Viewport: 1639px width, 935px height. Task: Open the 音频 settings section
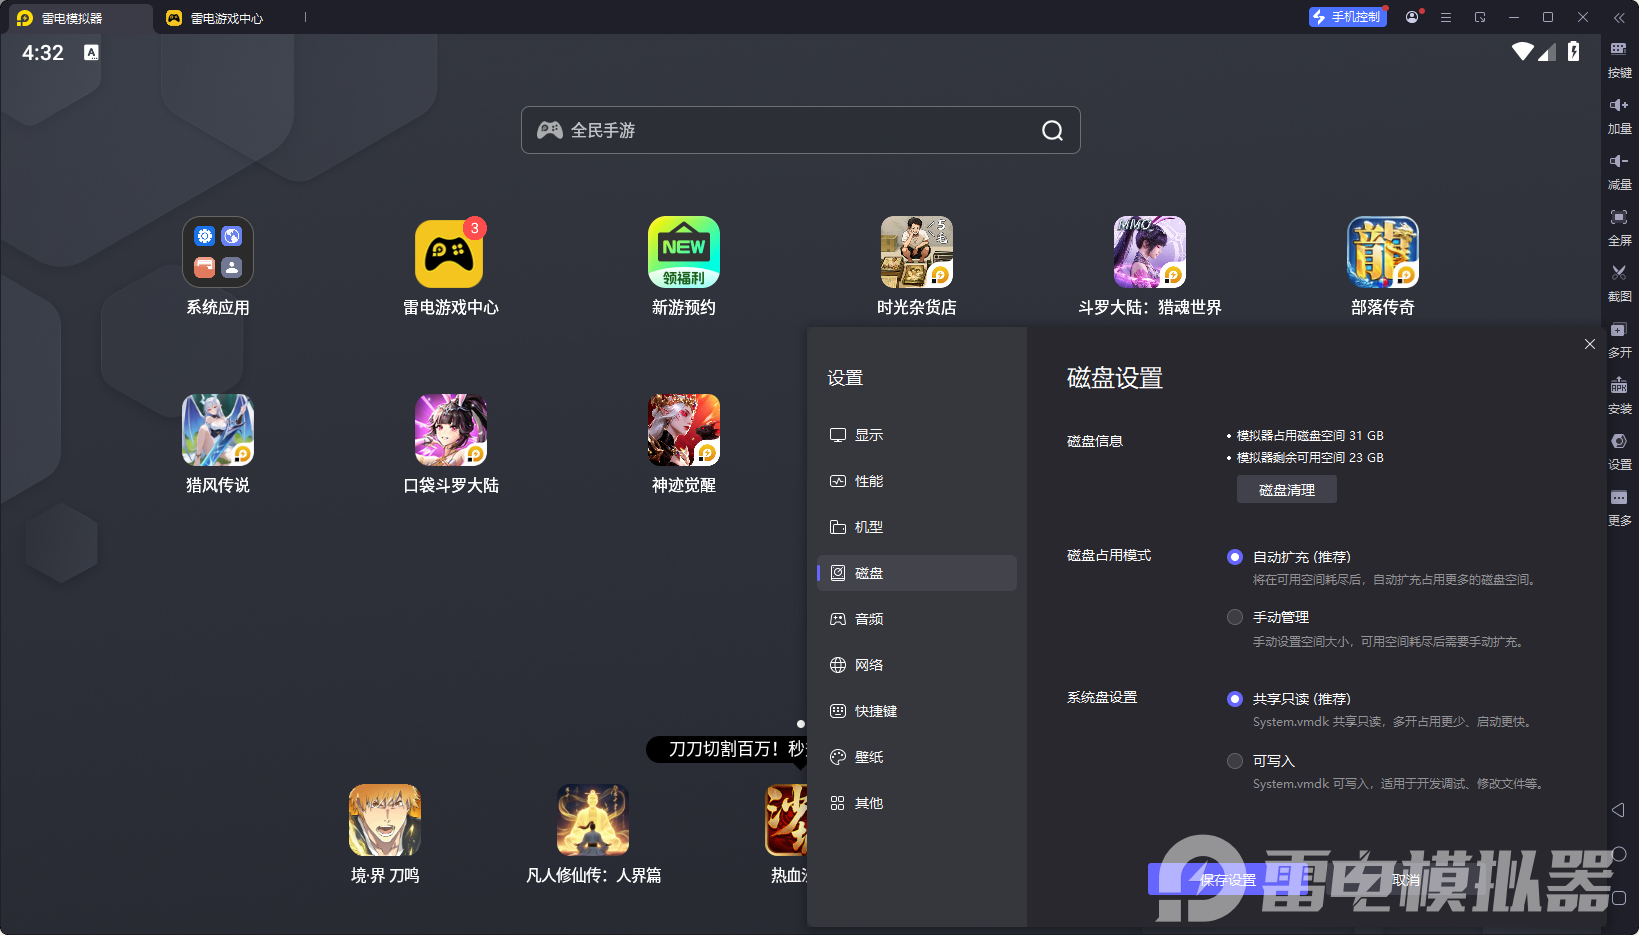coord(917,619)
